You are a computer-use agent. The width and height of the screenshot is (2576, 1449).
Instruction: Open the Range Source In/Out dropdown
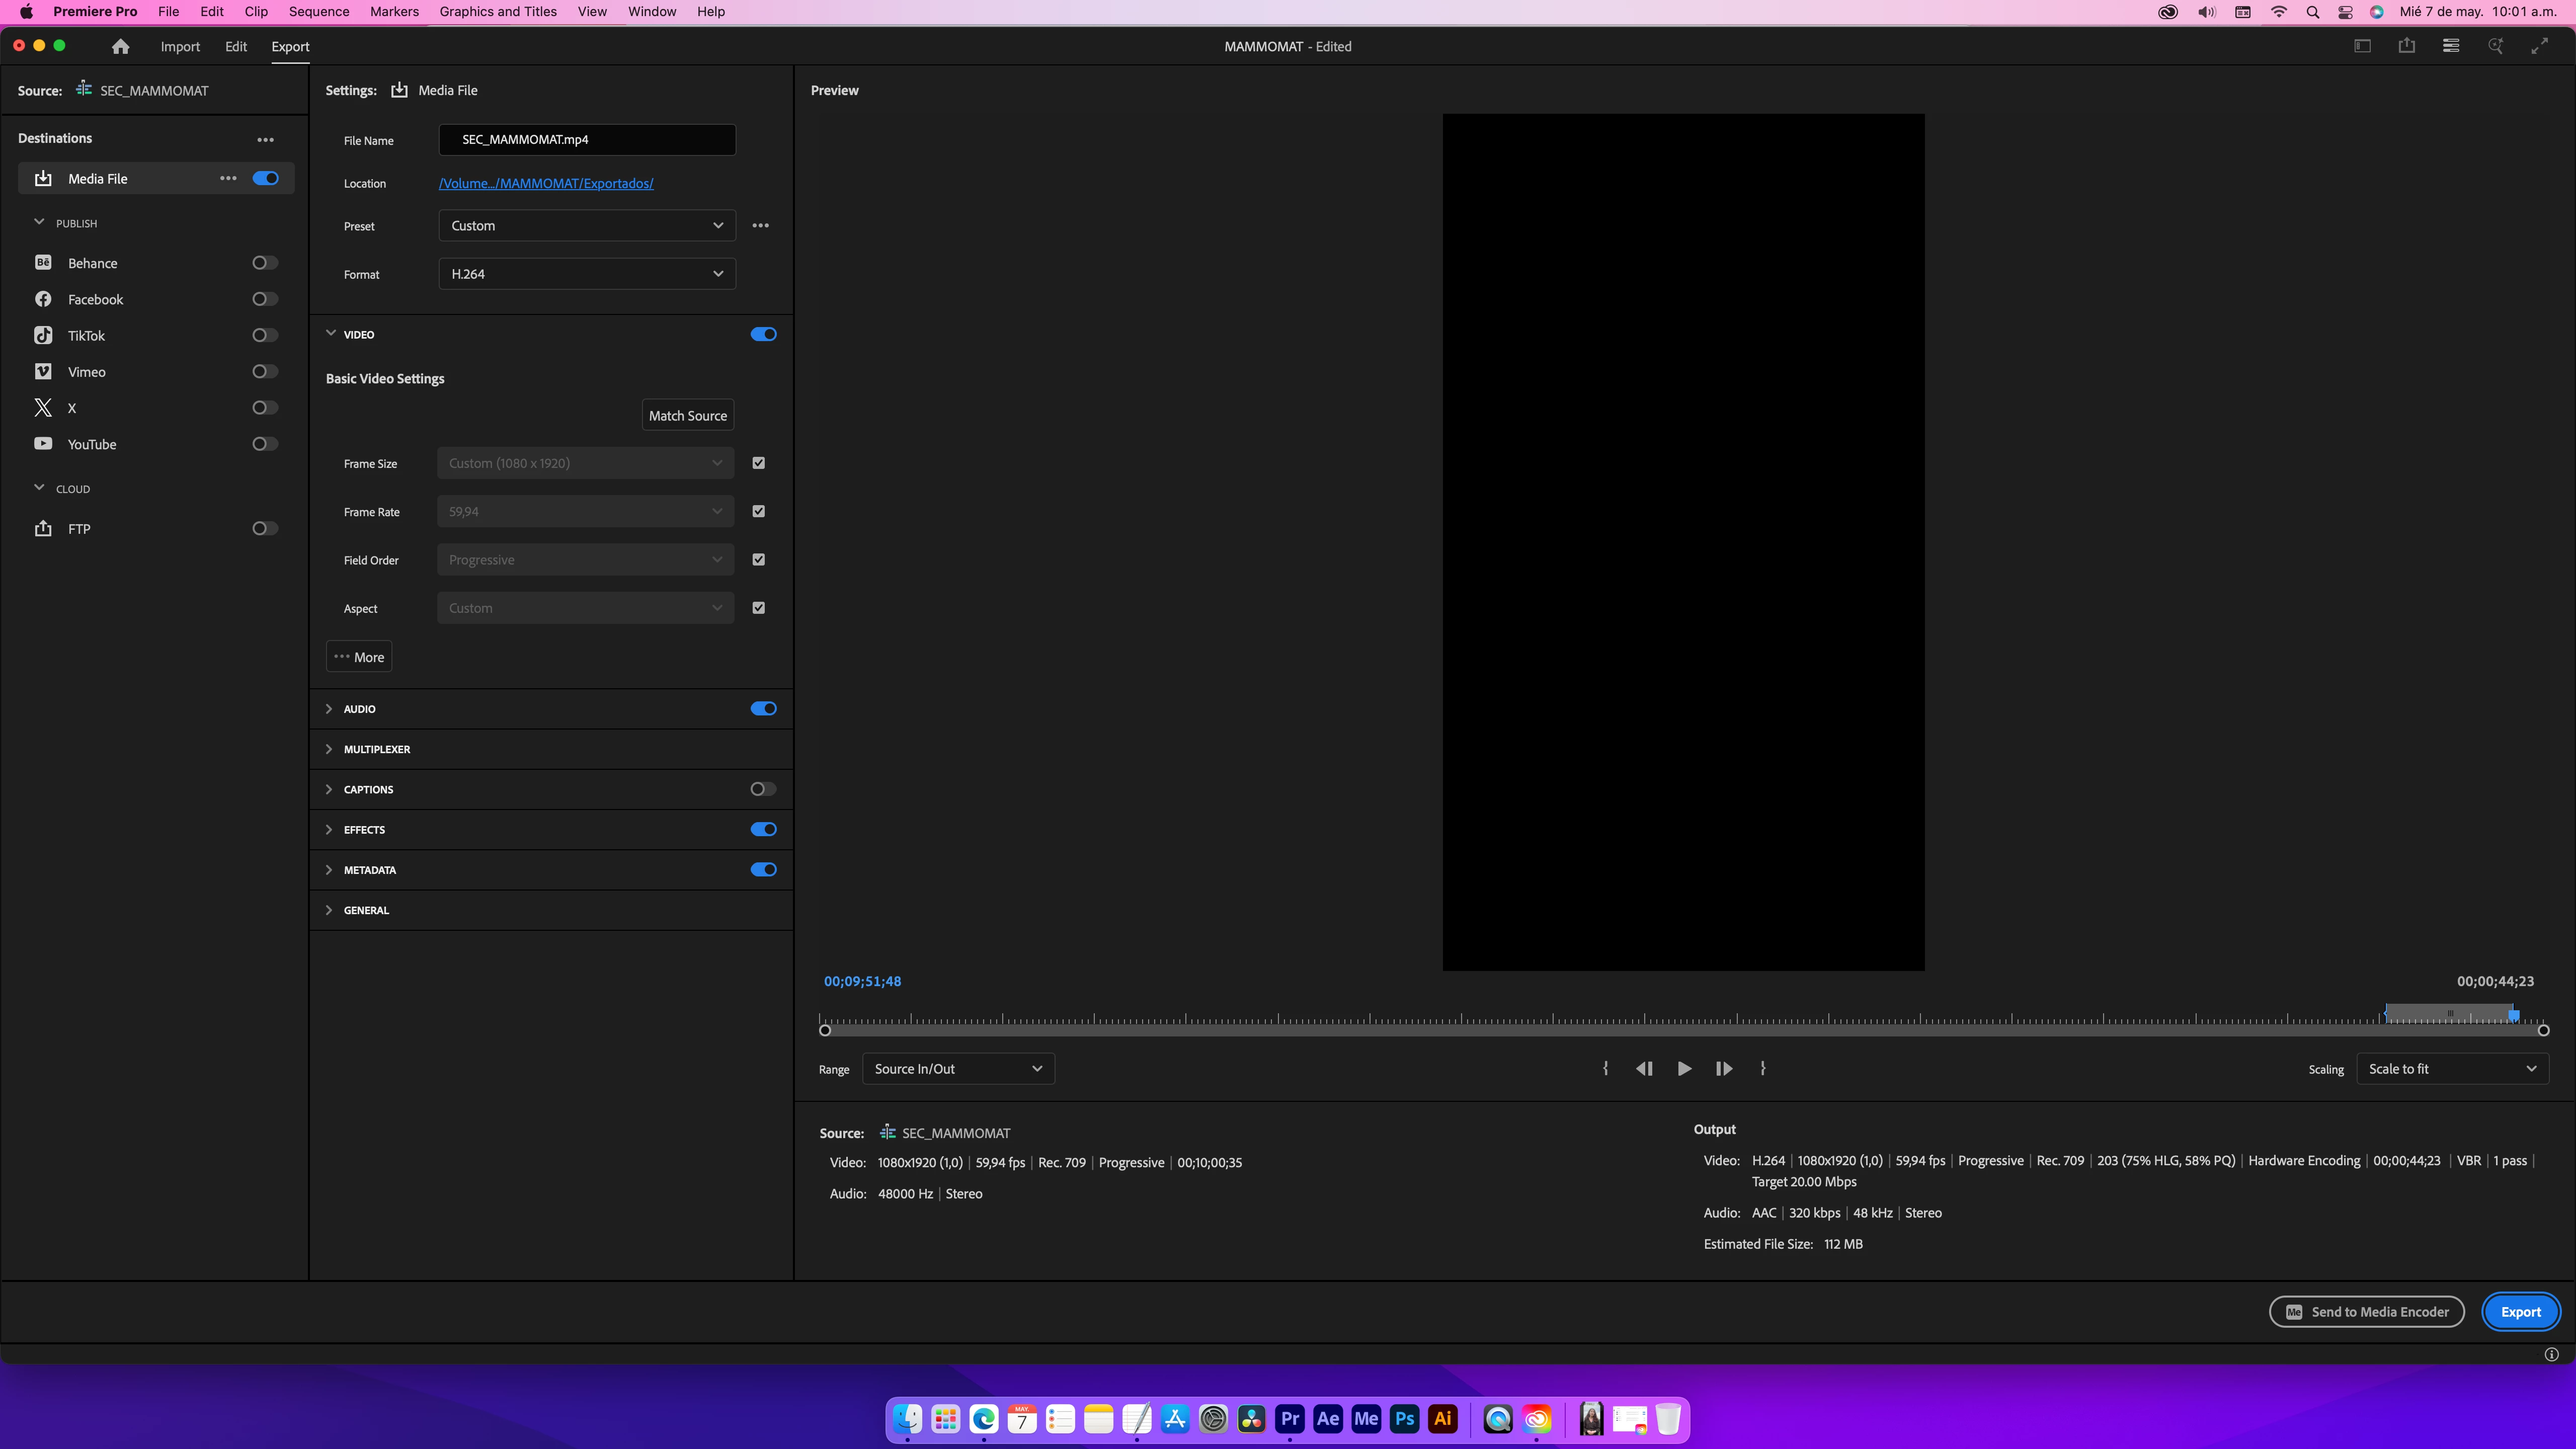(957, 1068)
